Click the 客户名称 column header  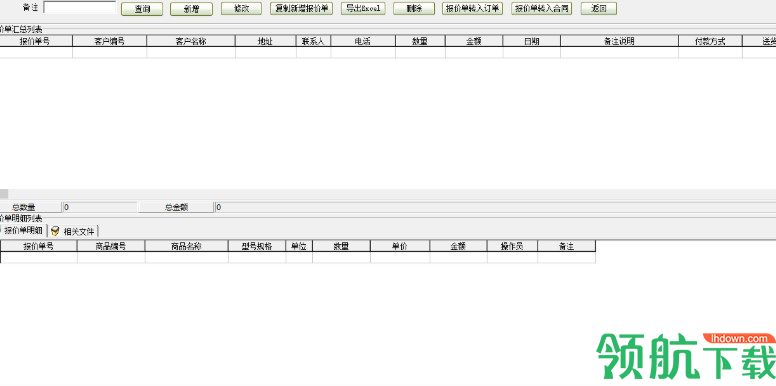191,41
